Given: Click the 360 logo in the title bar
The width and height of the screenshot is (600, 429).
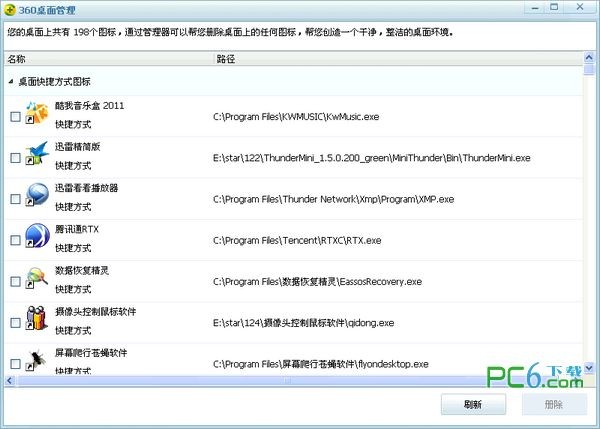Looking at the screenshot, I should coord(10,10).
